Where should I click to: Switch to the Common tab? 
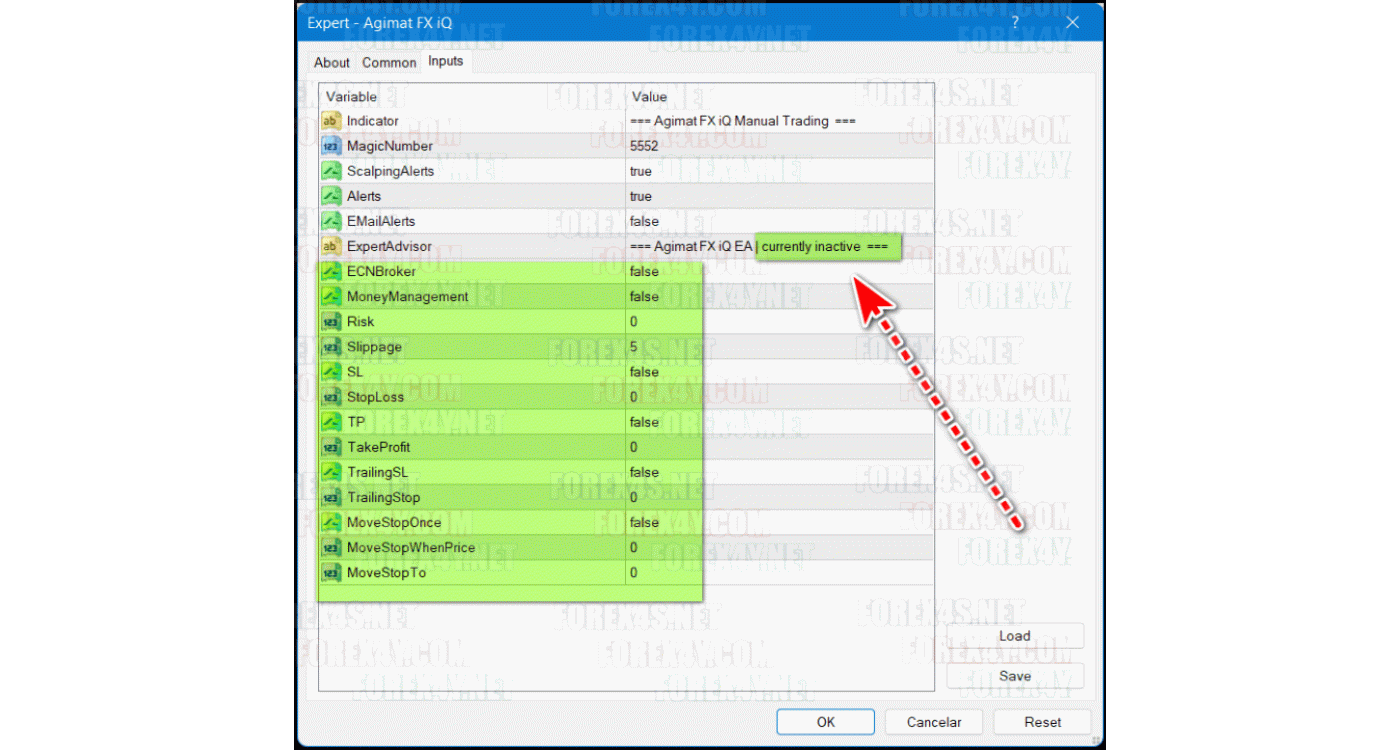389,62
